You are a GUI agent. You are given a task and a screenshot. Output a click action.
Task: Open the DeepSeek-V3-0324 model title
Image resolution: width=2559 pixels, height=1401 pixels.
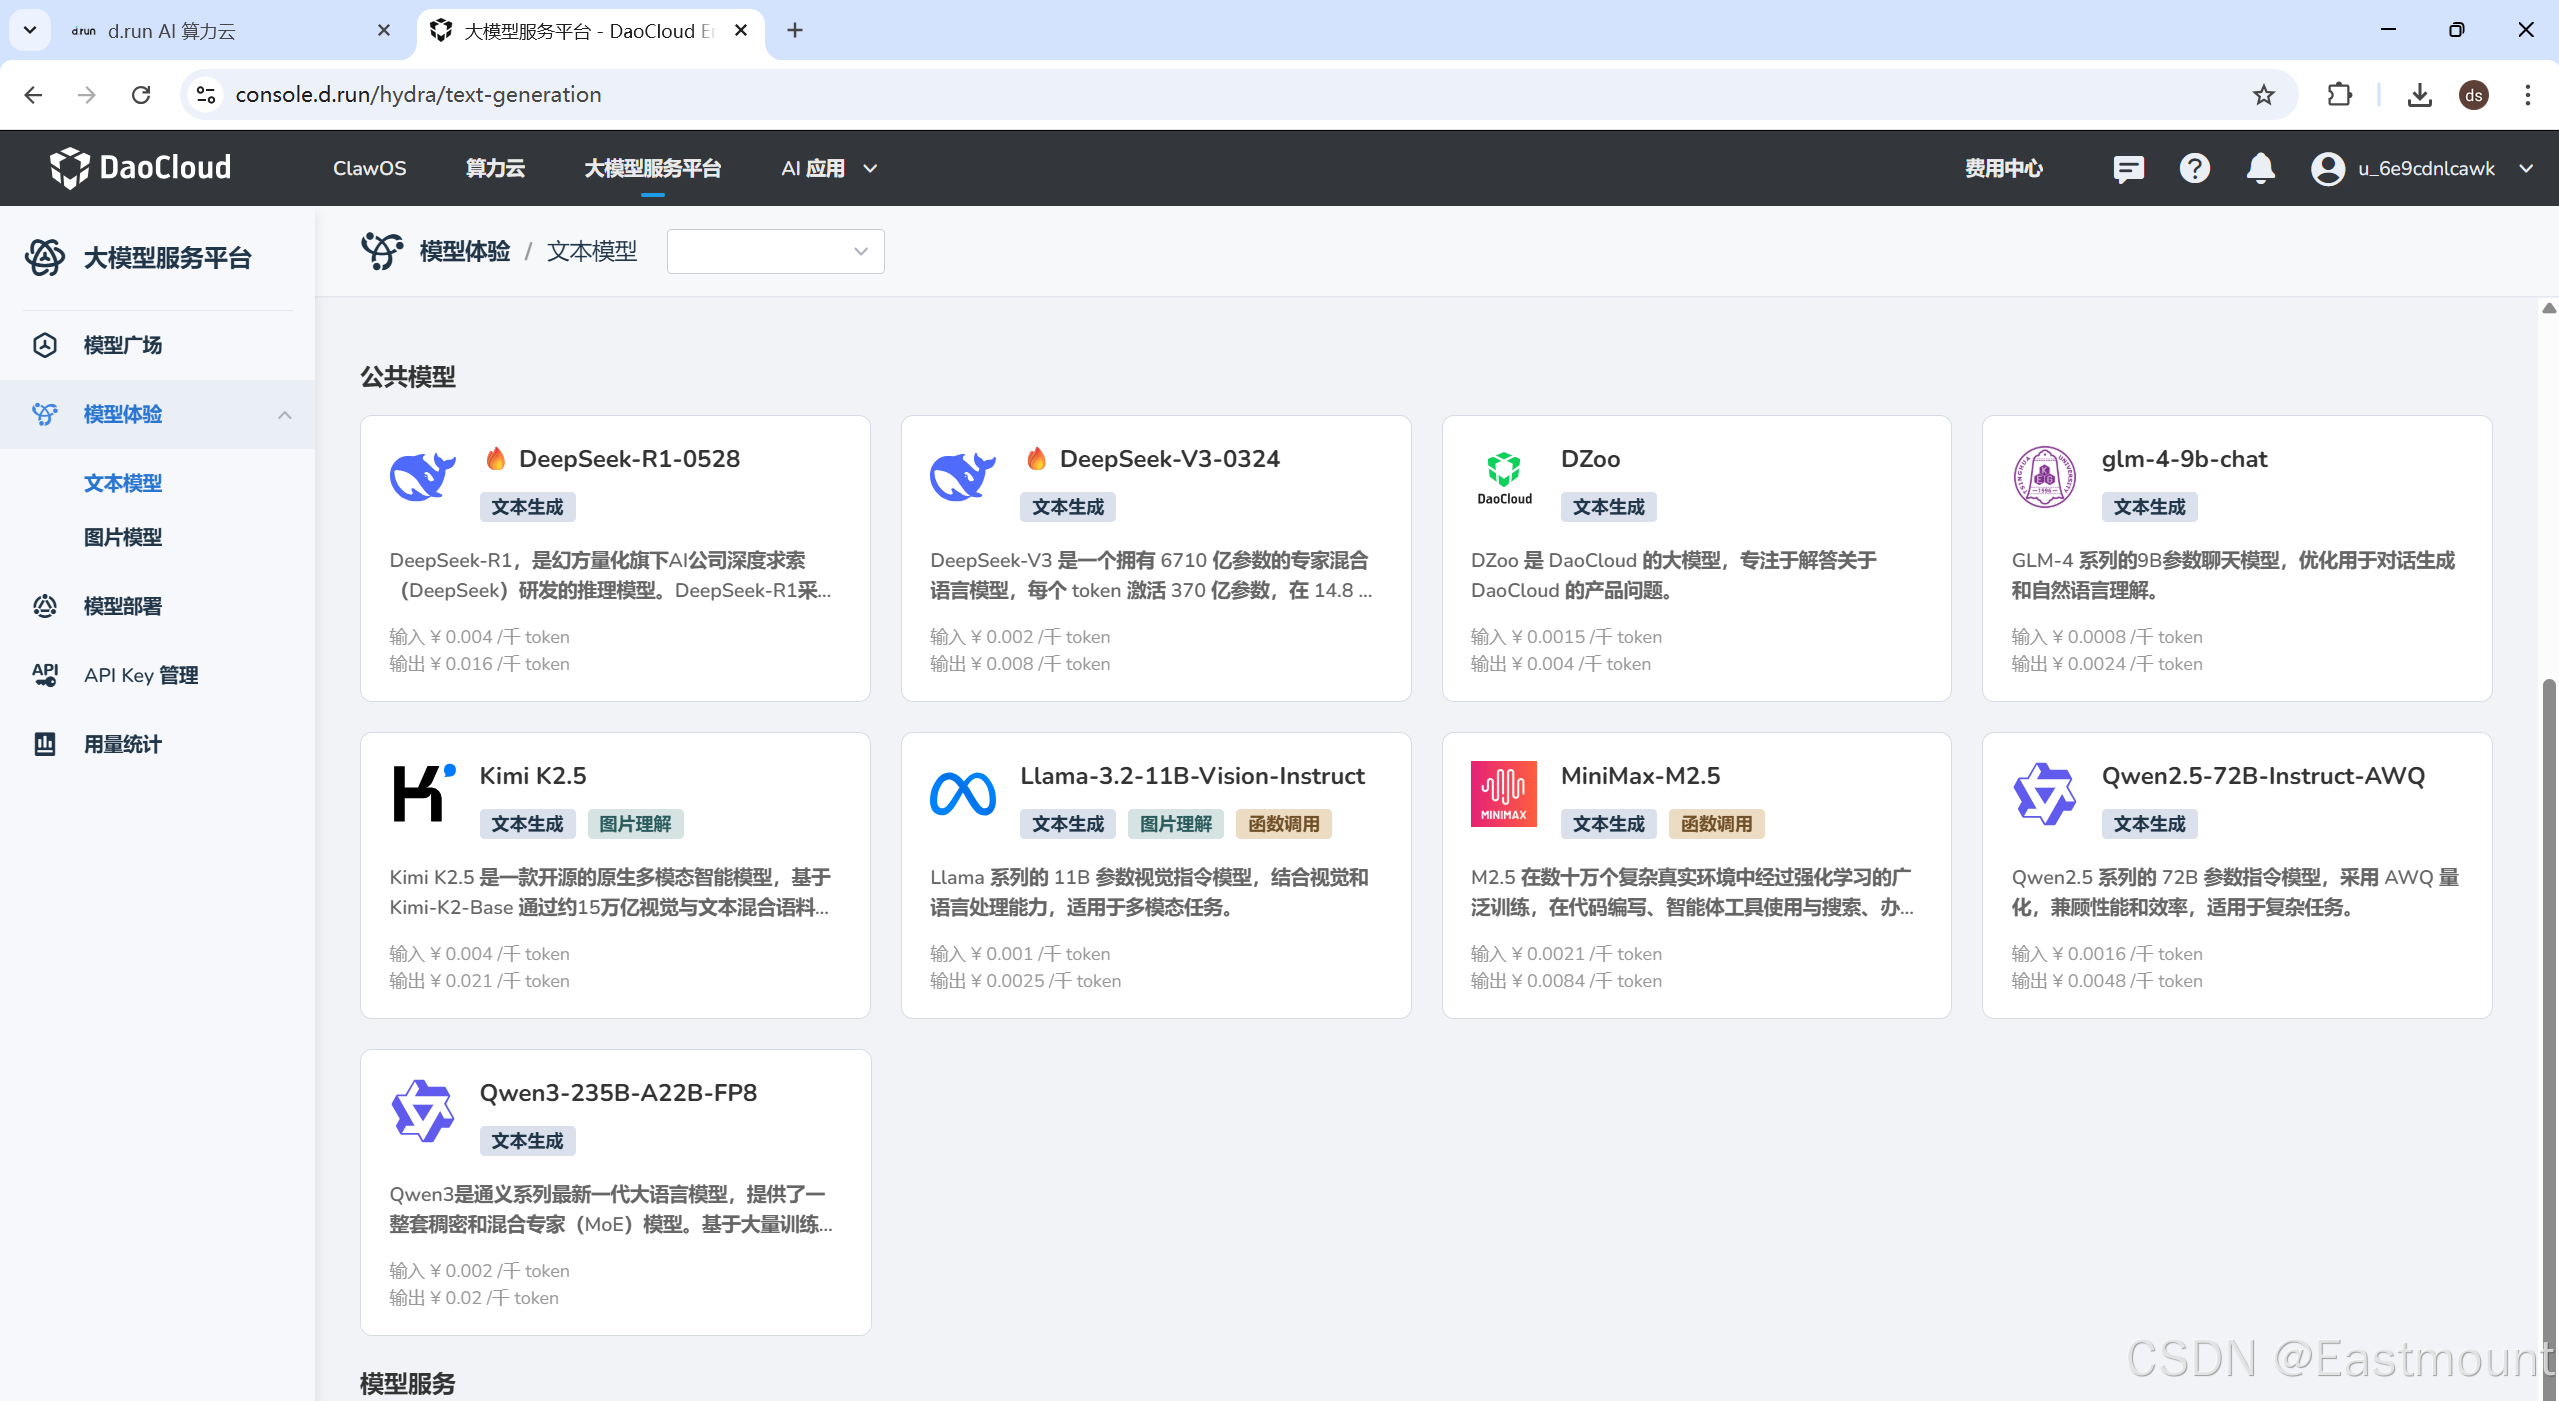coord(1169,459)
